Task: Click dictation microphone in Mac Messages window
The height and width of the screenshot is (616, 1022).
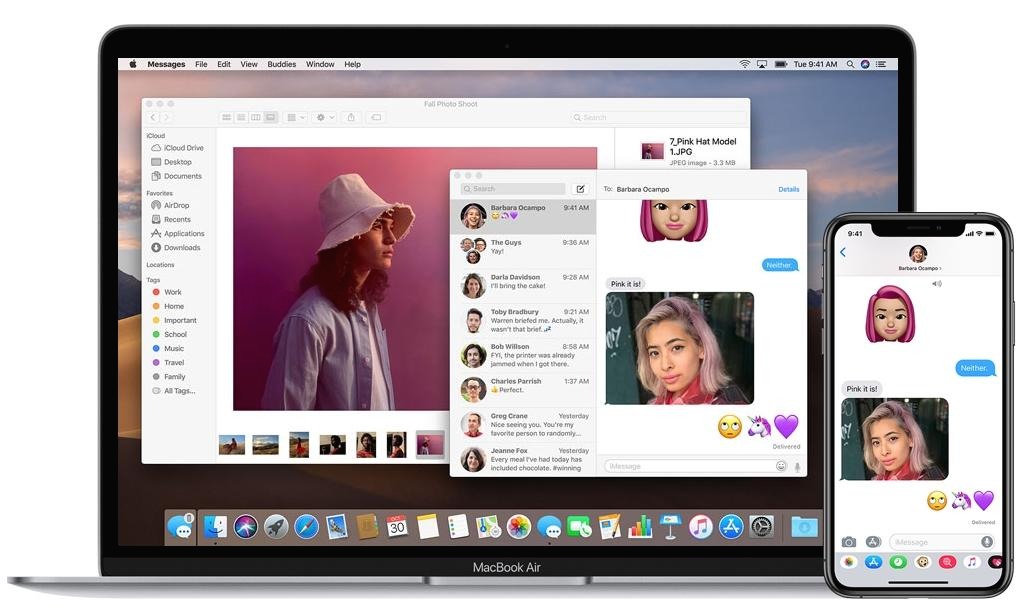Action: click(797, 467)
